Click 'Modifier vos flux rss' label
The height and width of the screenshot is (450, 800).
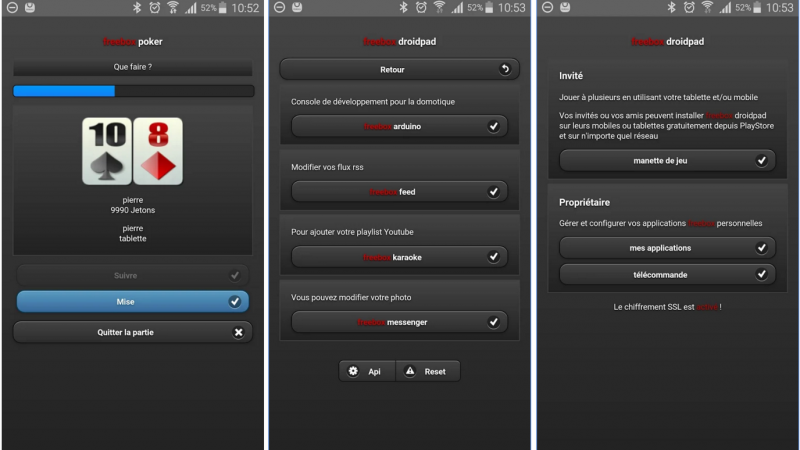[x=327, y=167]
